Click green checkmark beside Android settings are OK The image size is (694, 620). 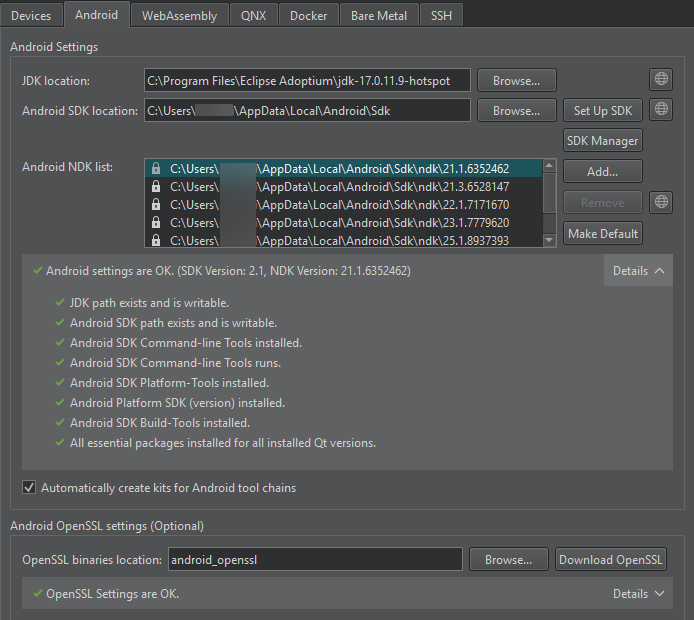(37, 270)
